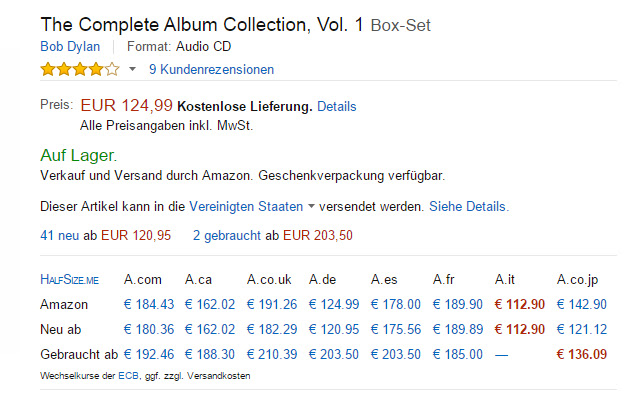
Task: Click the A.fr Amazon price € 189.90
Action: click(x=458, y=304)
